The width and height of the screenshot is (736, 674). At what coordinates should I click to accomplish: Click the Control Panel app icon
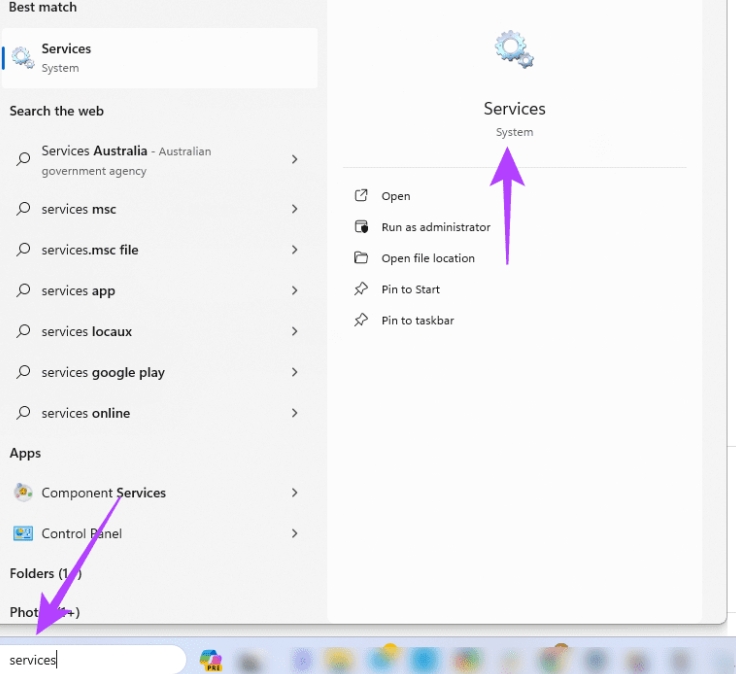click(x=23, y=534)
